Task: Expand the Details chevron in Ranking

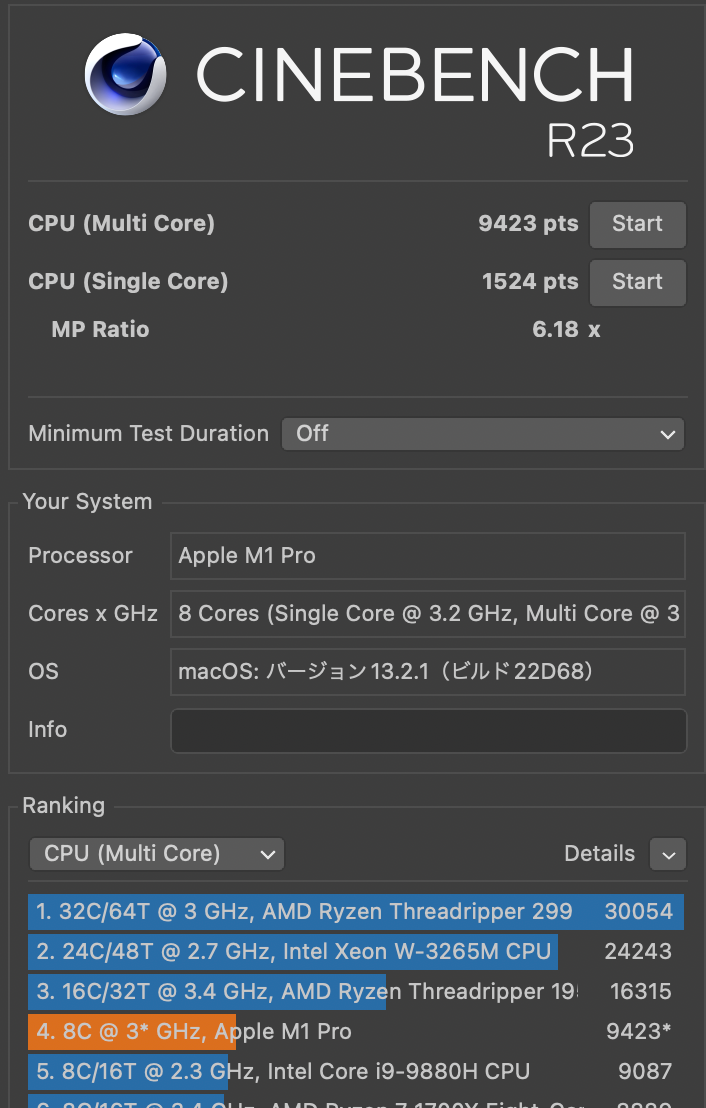Action: coord(667,854)
